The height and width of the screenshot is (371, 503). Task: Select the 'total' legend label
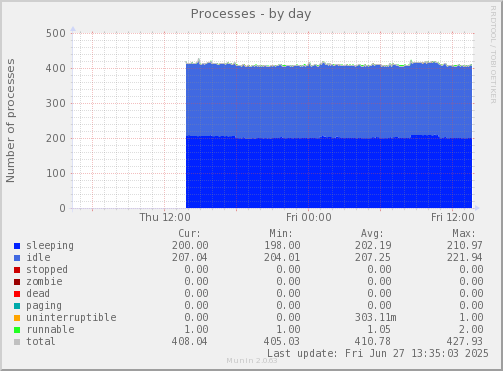click(x=41, y=341)
